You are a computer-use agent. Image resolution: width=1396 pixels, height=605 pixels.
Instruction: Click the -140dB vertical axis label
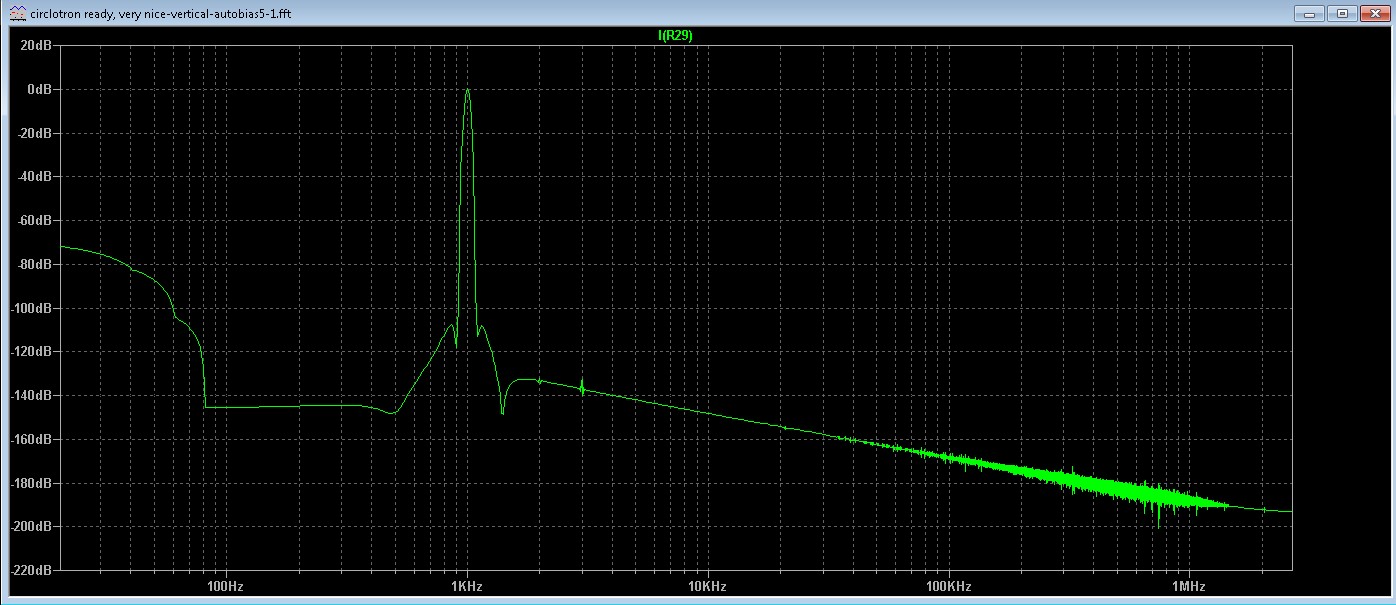click(30, 396)
